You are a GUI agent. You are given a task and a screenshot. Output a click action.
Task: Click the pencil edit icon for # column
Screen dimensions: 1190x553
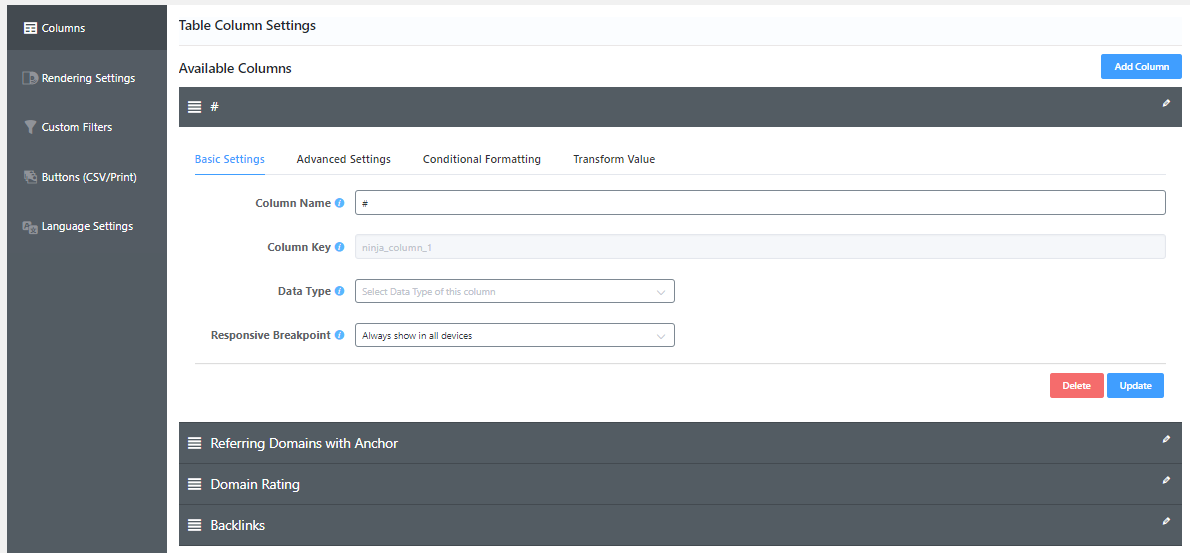click(1166, 103)
